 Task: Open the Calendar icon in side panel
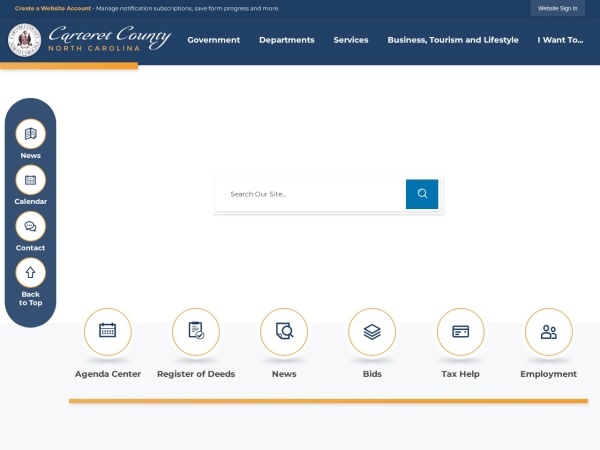(x=31, y=180)
